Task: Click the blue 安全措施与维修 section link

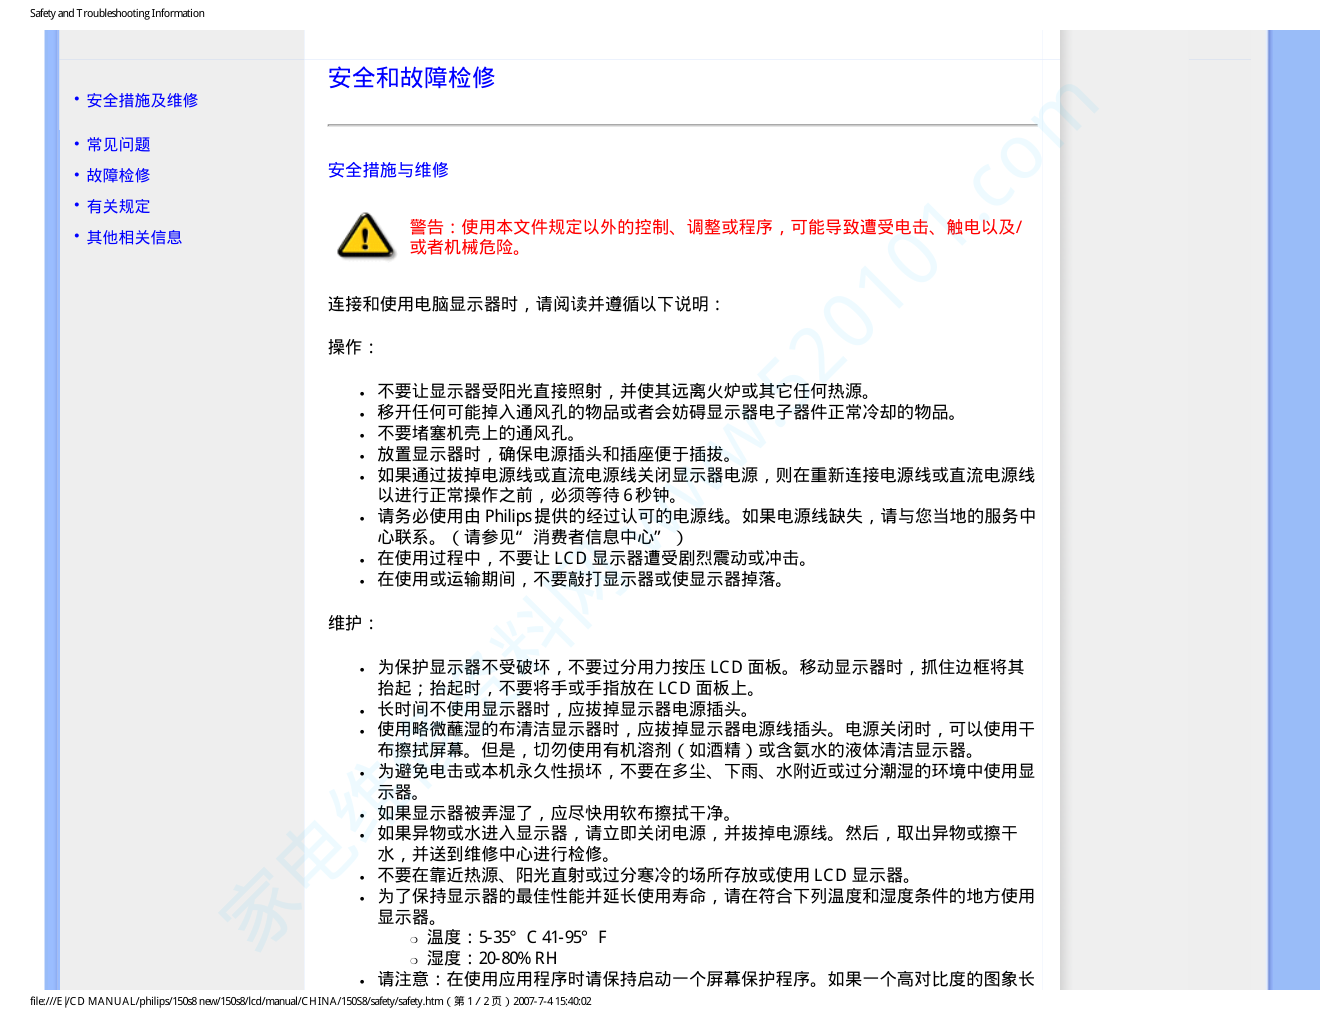Action: tap(388, 170)
